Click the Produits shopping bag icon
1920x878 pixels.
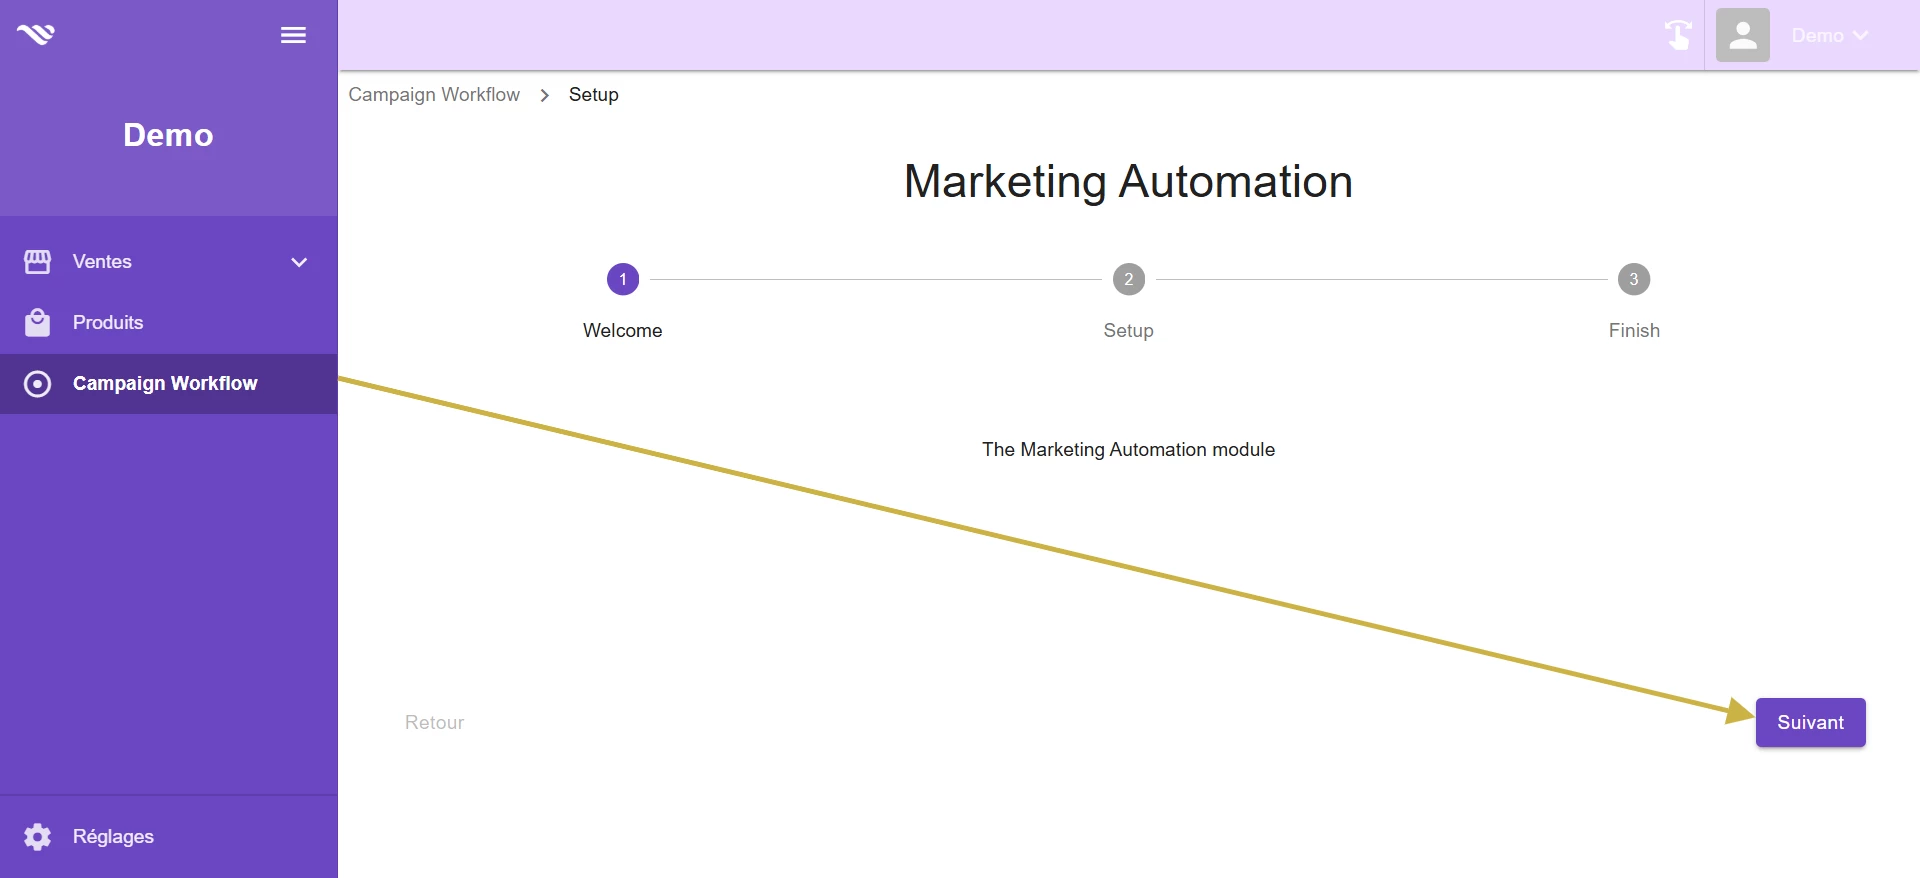click(x=37, y=323)
